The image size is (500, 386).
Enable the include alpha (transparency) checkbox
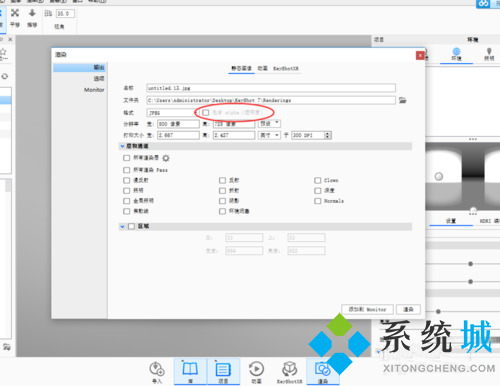(206, 113)
